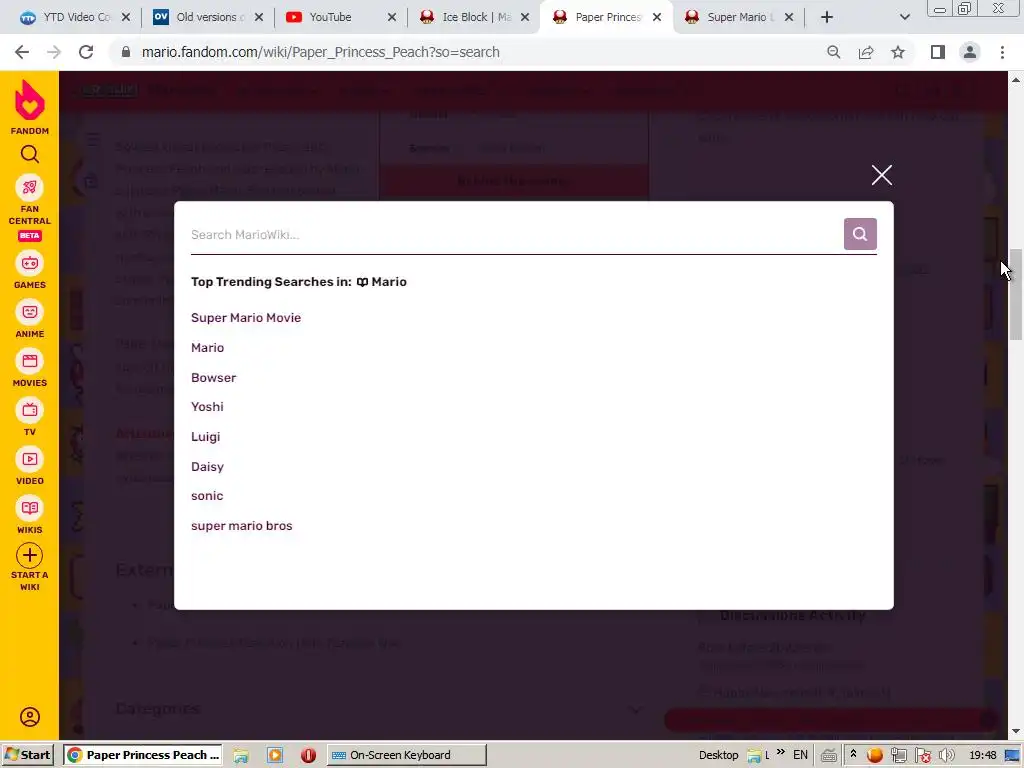This screenshot has width=1024, height=768.
Task: View site information lock icon
Action: tap(126, 52)
